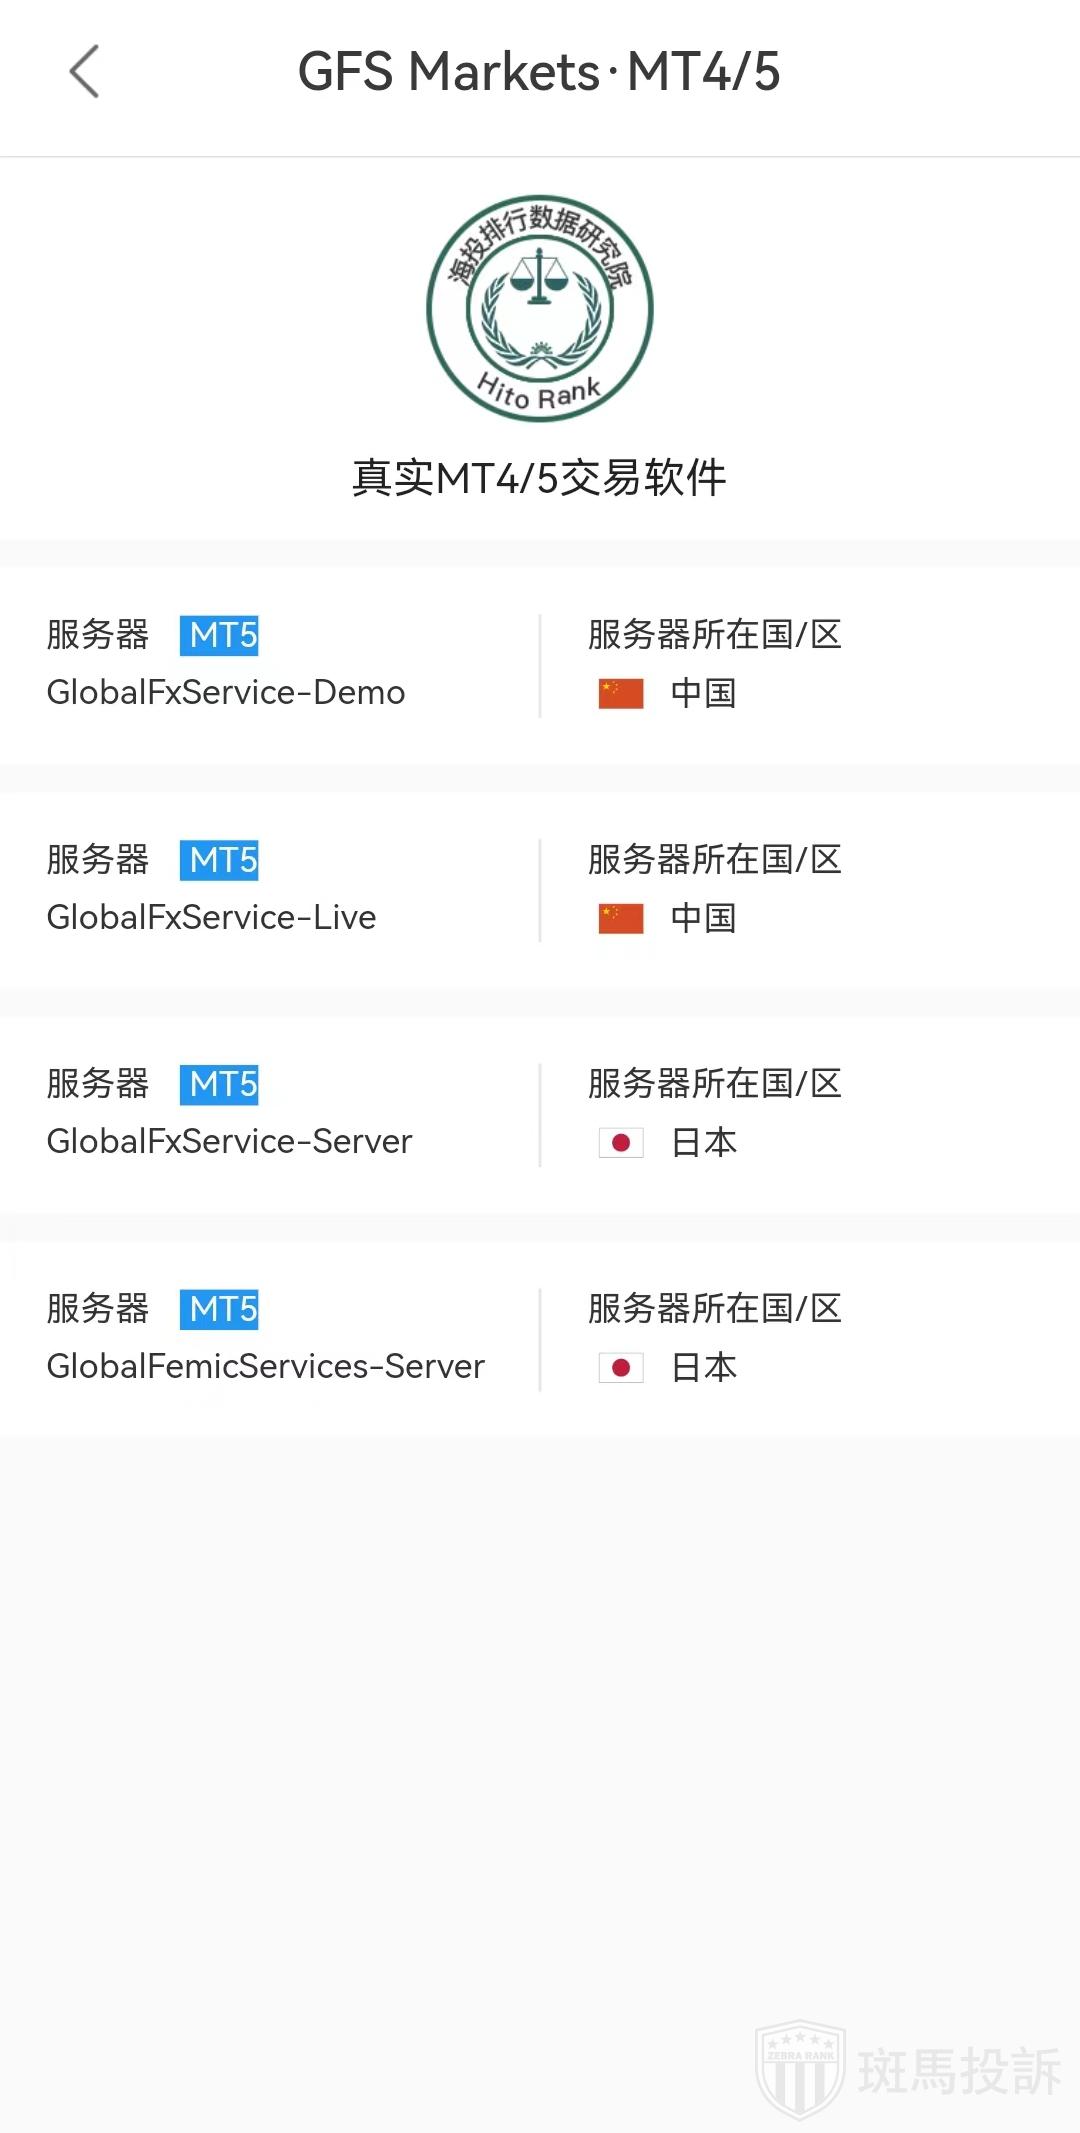
Task: Tap the 真实MT4/5交易软件 heading
Action: pyautogui.click(x=539, y=478)
